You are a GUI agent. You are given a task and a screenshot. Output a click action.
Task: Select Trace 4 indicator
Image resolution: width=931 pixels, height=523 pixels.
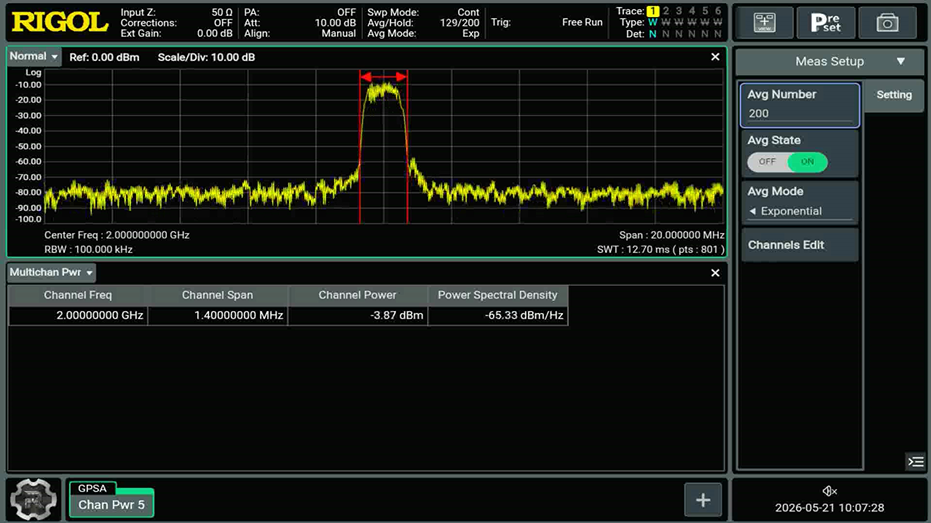pos(692,11)
